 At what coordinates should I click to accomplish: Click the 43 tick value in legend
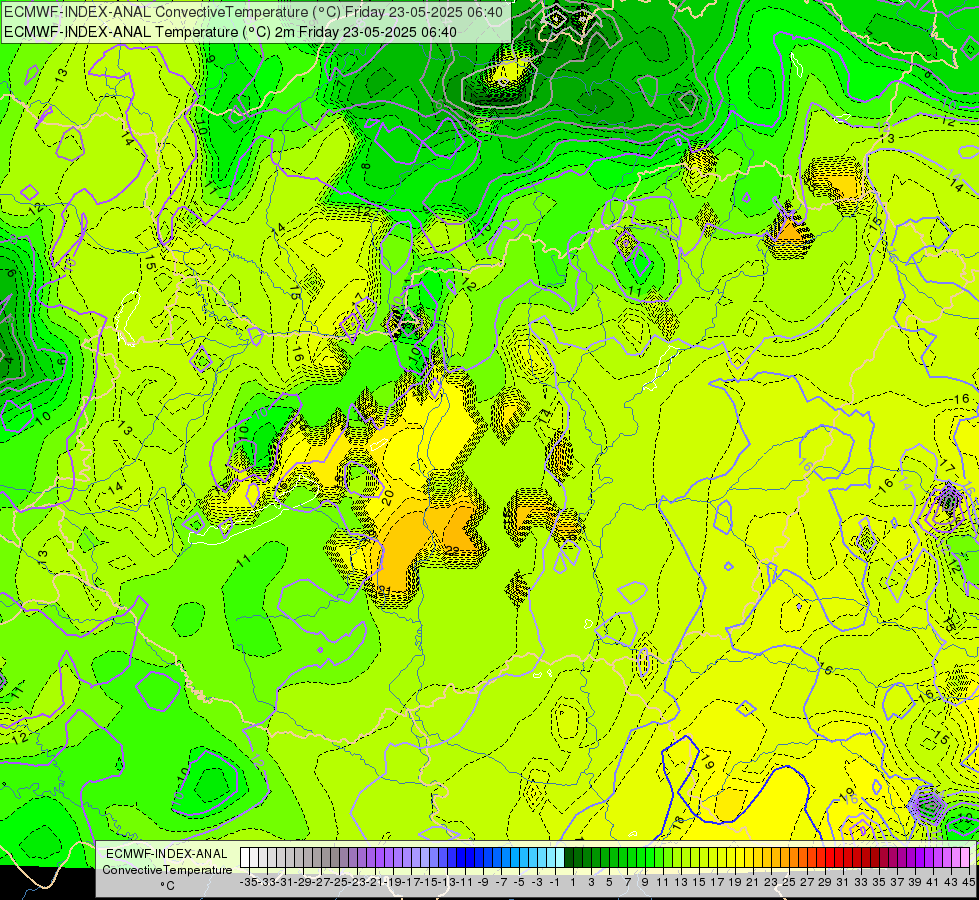coord(951,882)
